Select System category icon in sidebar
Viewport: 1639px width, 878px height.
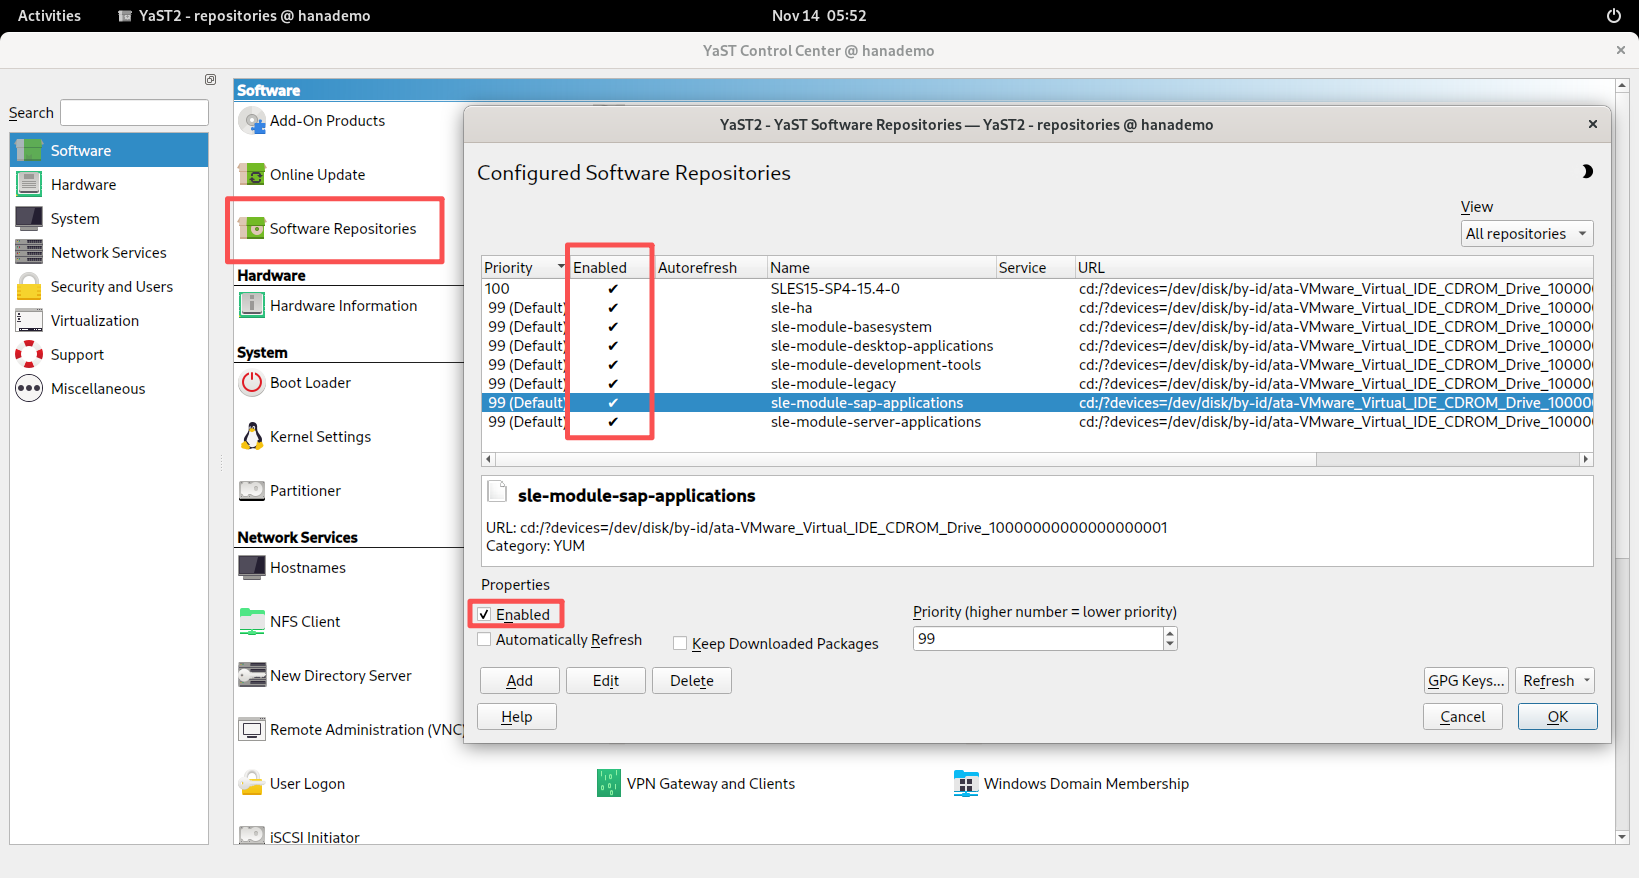click(29, 219)
